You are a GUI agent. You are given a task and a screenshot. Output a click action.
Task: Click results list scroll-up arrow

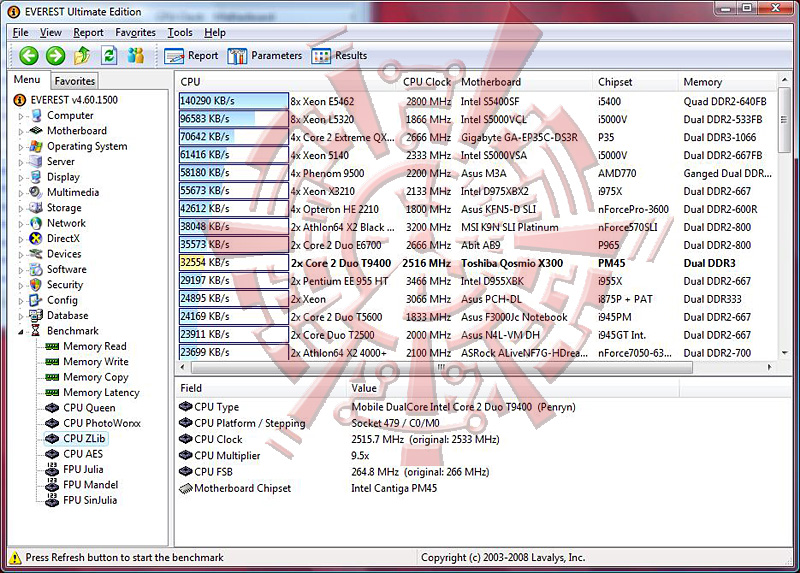click(x=784, y=80)
